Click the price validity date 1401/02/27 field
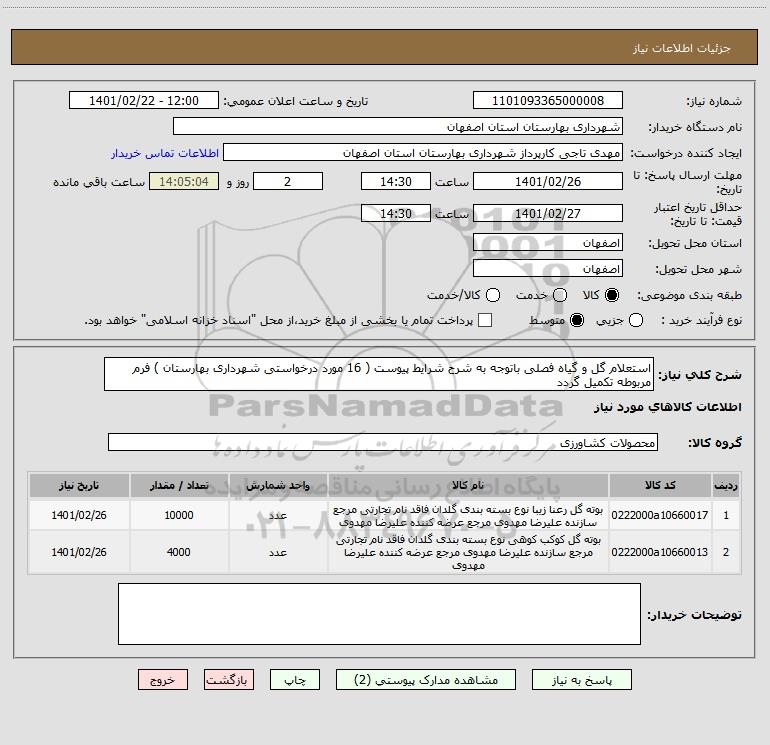Screen dimensions: 770x745 (x=548, y=213)
